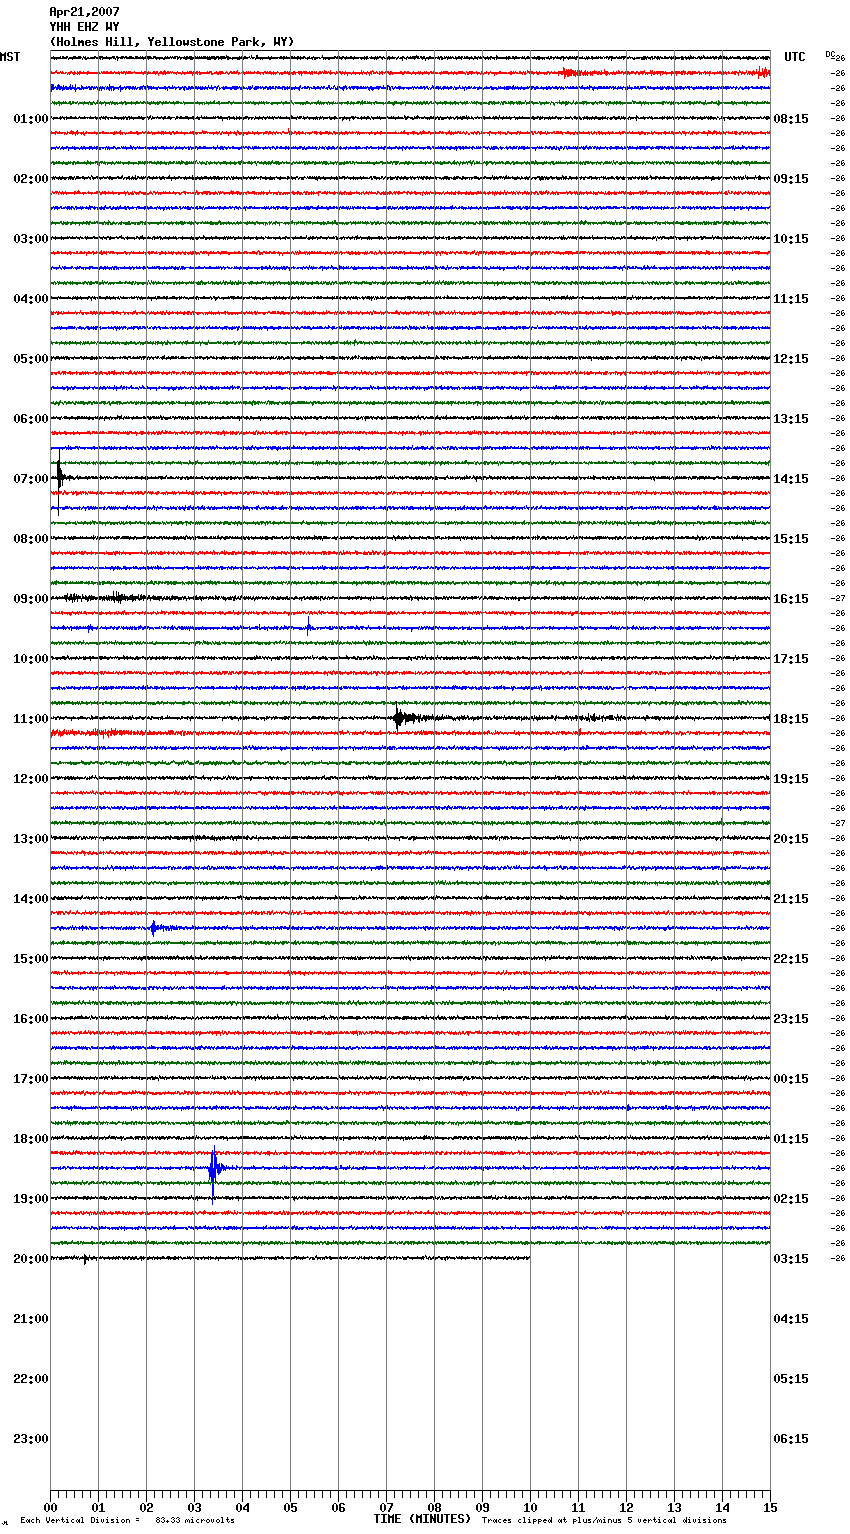Click the 12 minute tick label
The image size is (850, 1534).
626,1508
